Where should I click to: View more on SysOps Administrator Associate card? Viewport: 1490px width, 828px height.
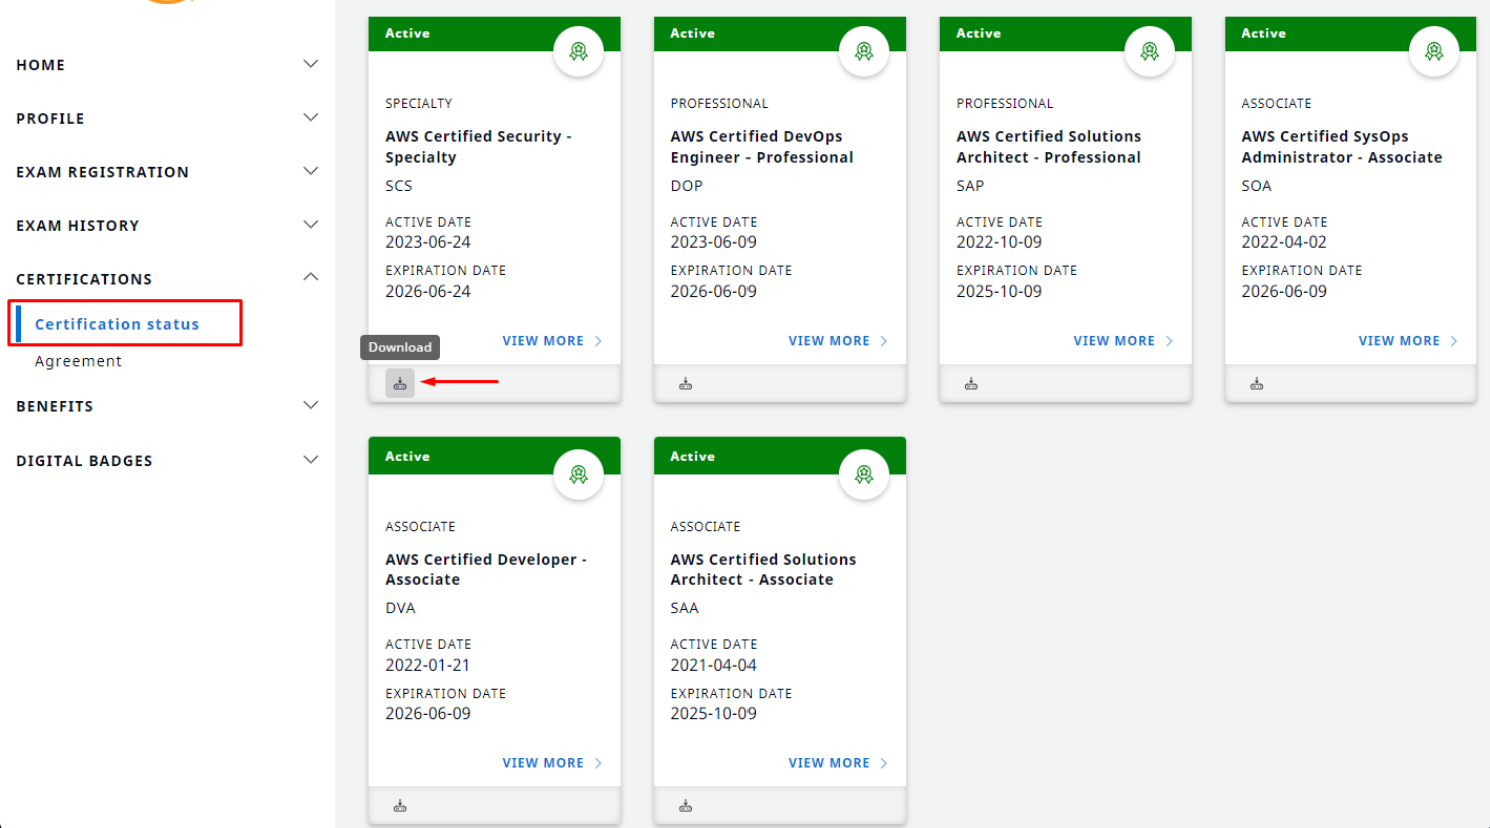coord(1408,341)
